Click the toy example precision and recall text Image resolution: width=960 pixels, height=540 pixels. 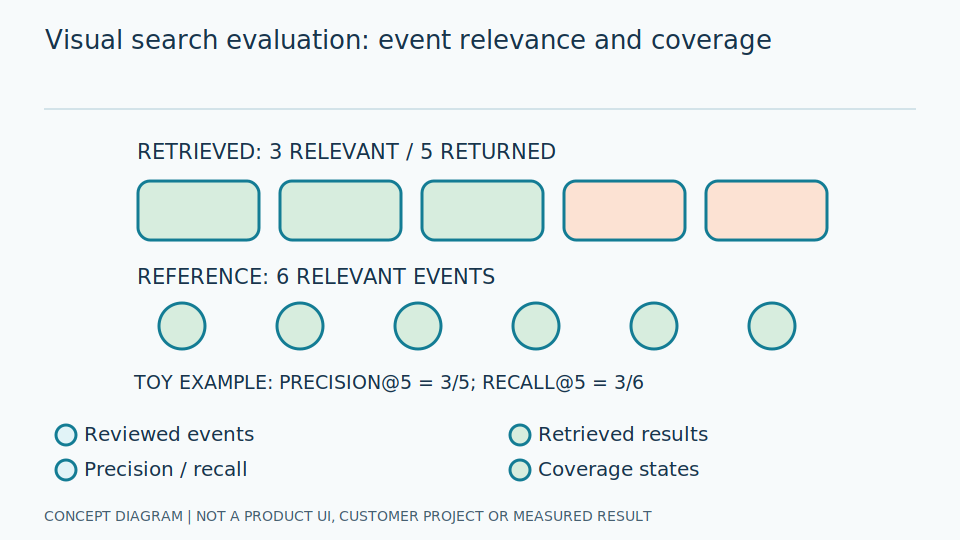[389, 383]
